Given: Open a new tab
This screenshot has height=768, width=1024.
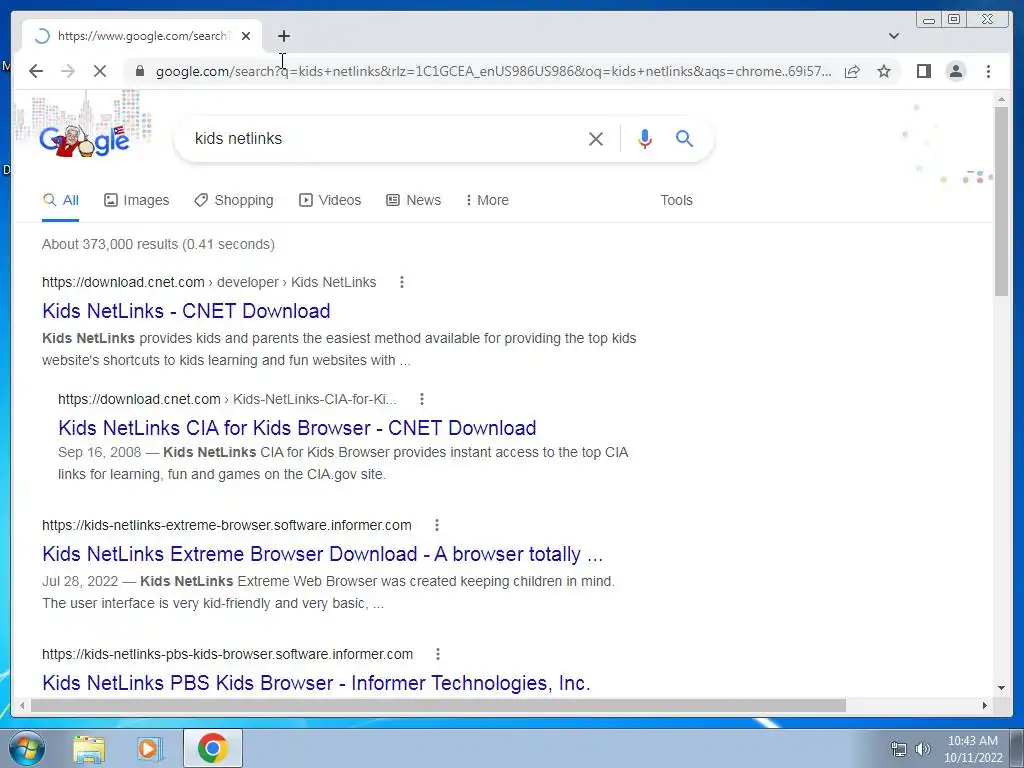Looking at the screenshot, I should pos(283,37).
